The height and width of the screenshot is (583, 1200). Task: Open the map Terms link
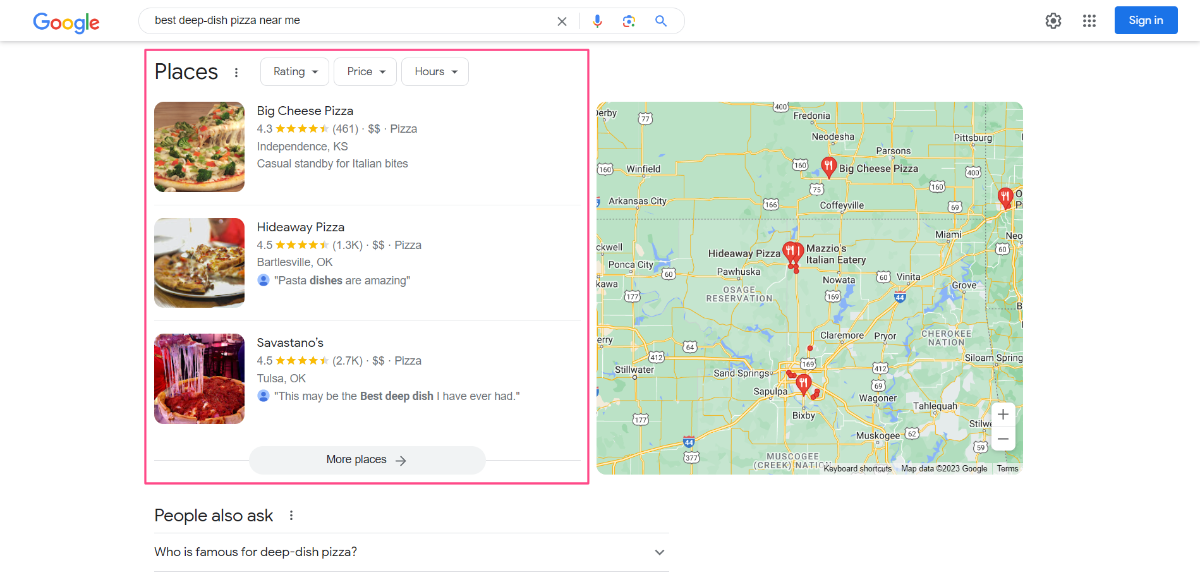1007,468
